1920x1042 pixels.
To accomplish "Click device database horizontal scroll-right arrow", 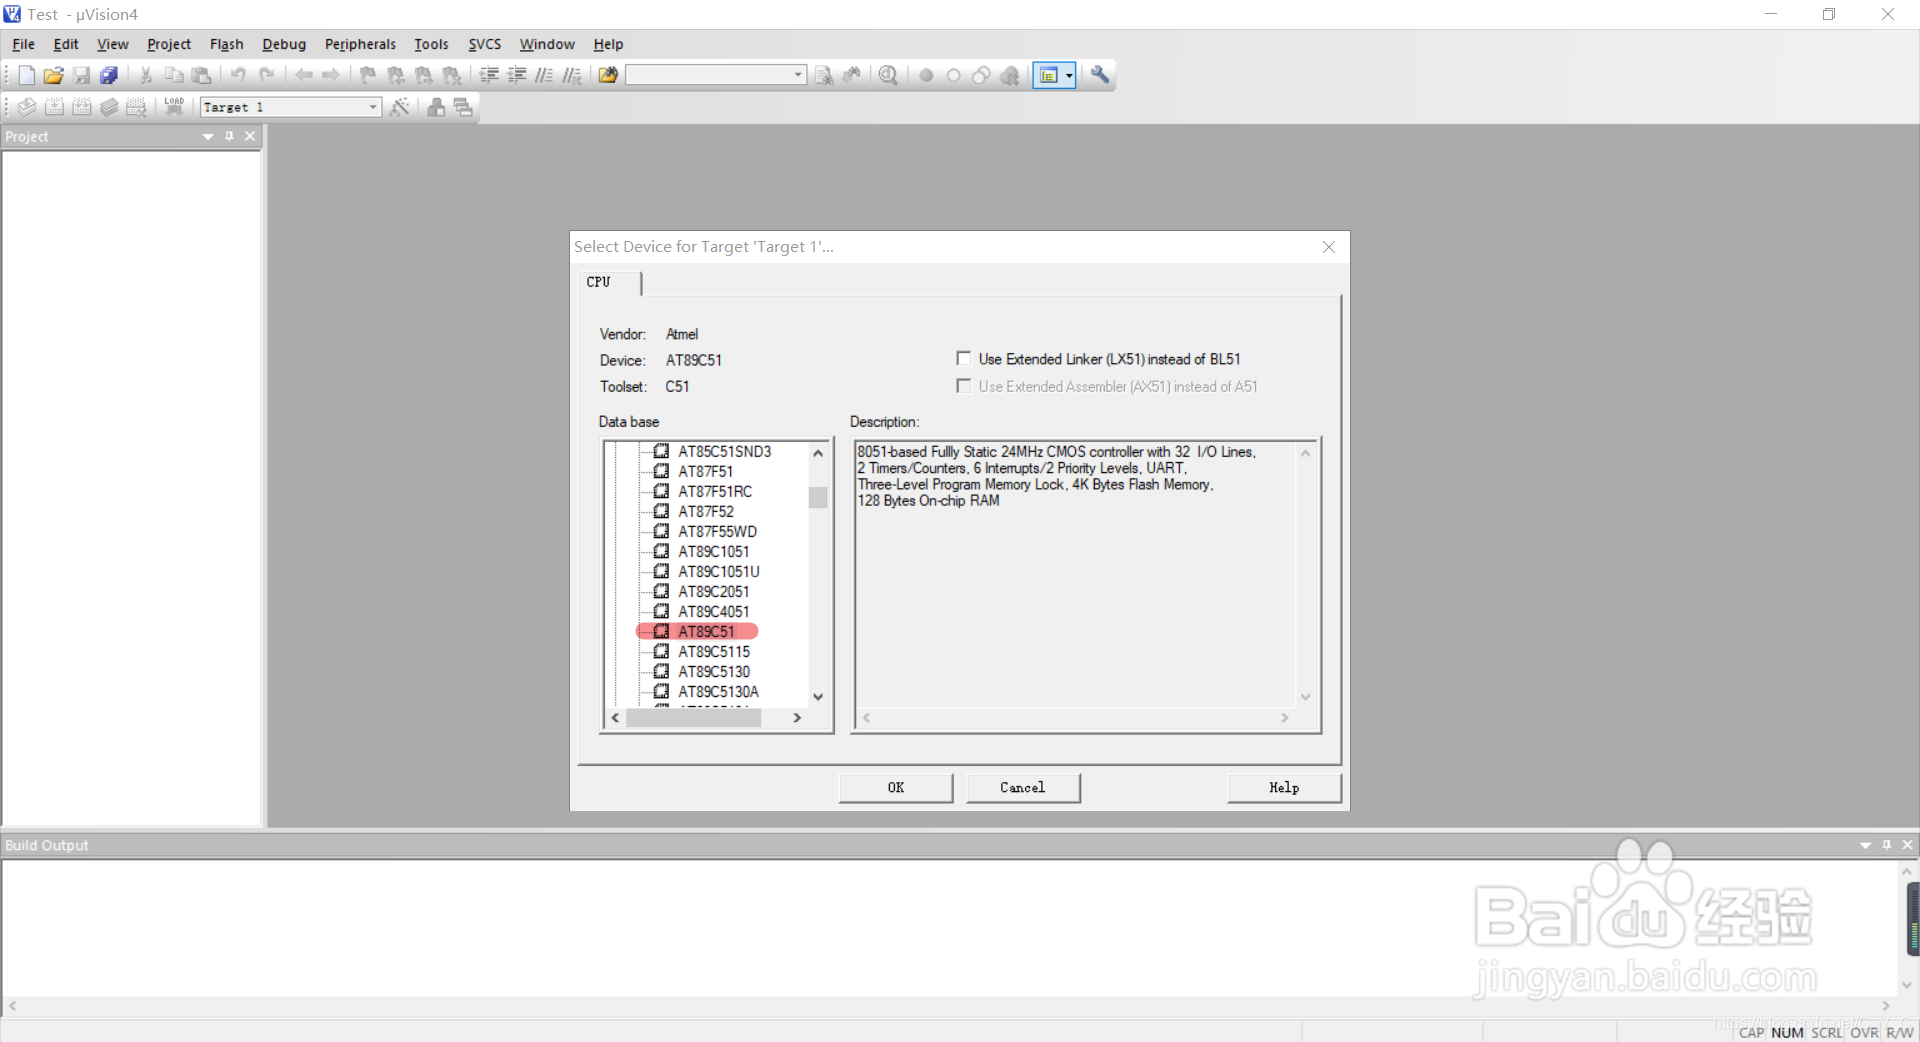I will [797, 718].
